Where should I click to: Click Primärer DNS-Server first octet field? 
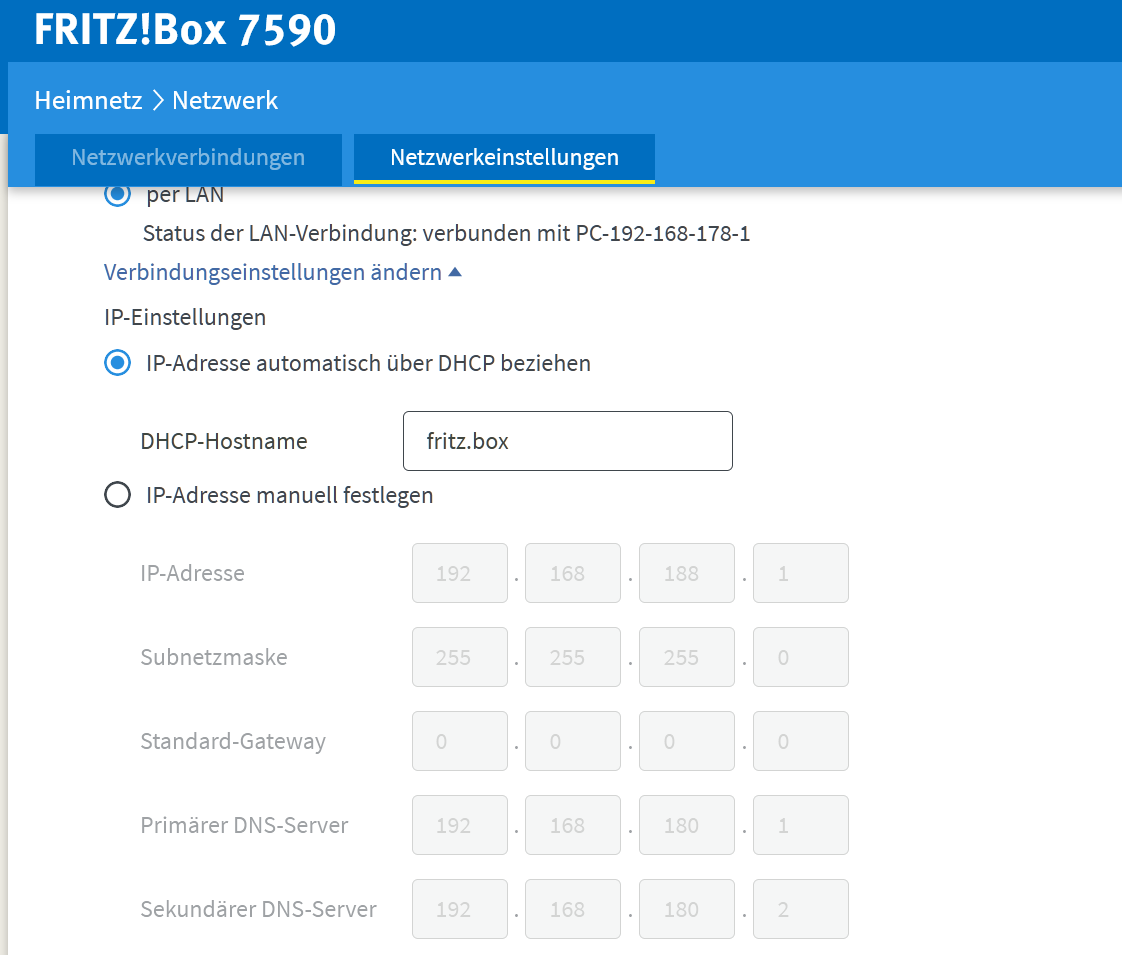[x=459, y=825]
